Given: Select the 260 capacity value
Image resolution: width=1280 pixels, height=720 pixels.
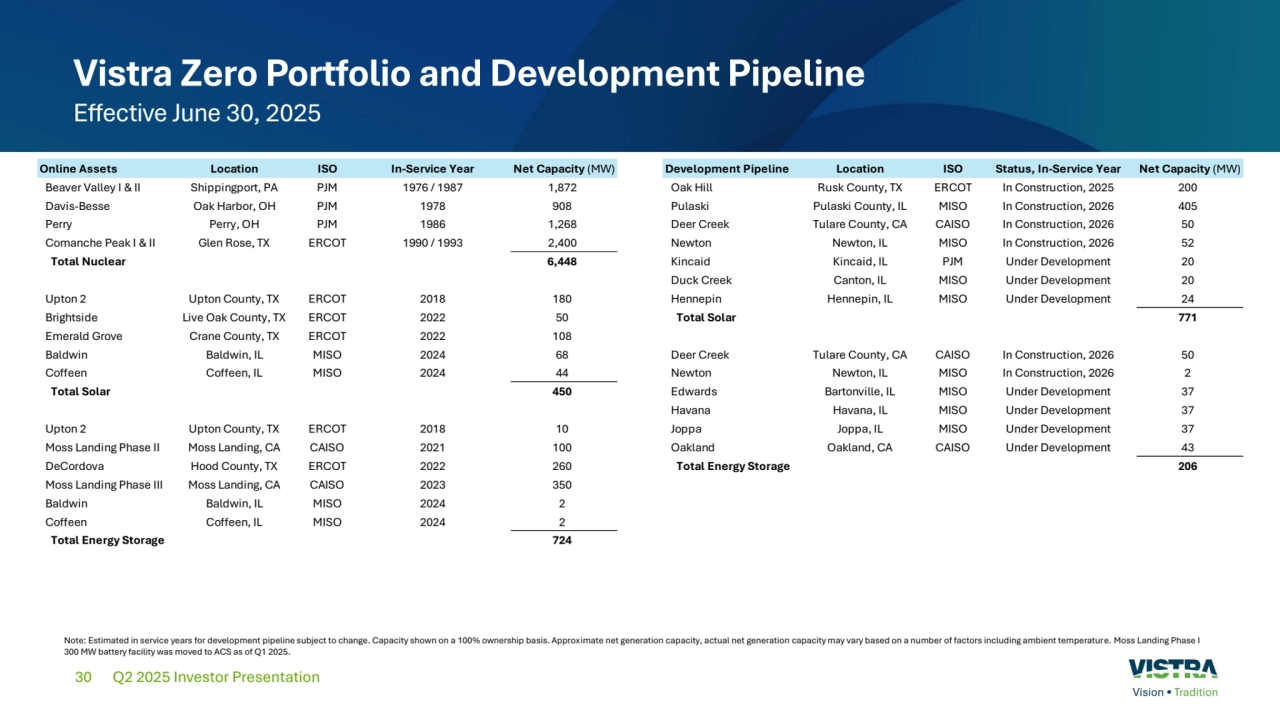Looking at the screenshot, I should [x=563, y=466].
